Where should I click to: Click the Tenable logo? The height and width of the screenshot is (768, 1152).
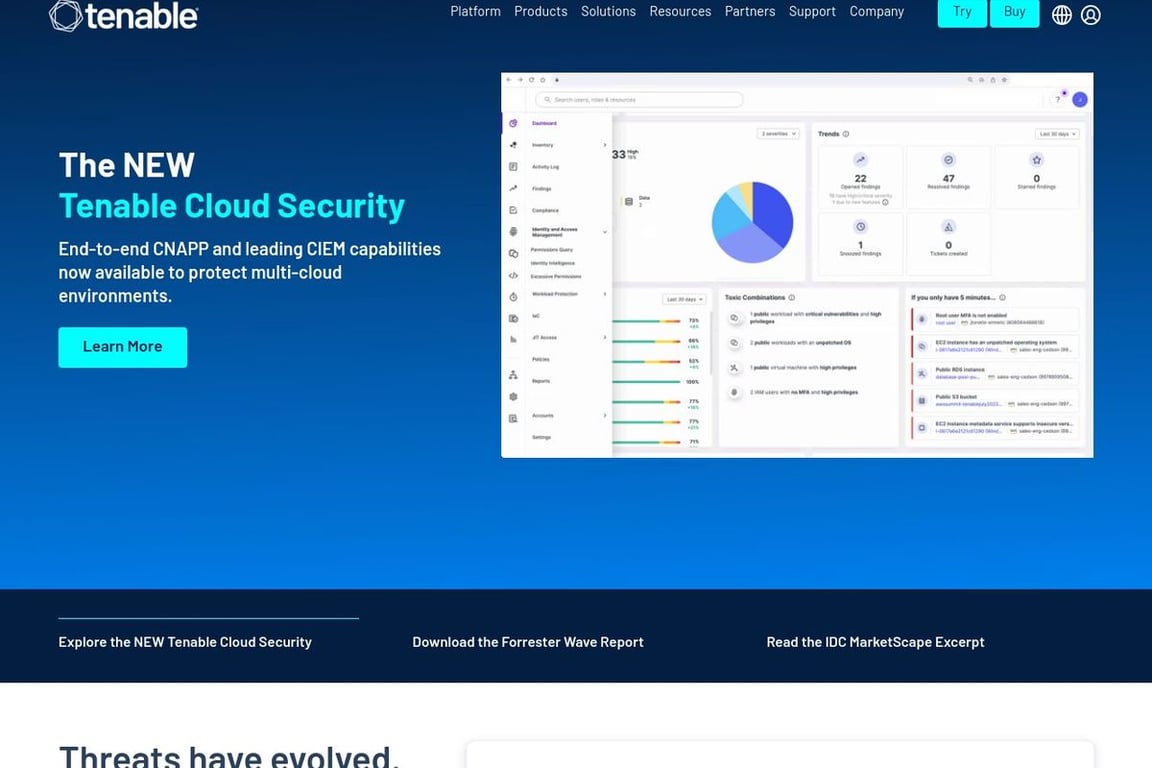coord(122,15)
